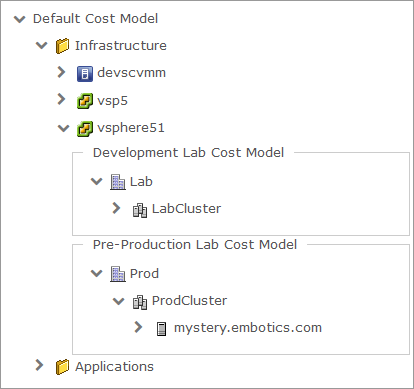Click the ProdCluster cluster icon

(140, 302)
